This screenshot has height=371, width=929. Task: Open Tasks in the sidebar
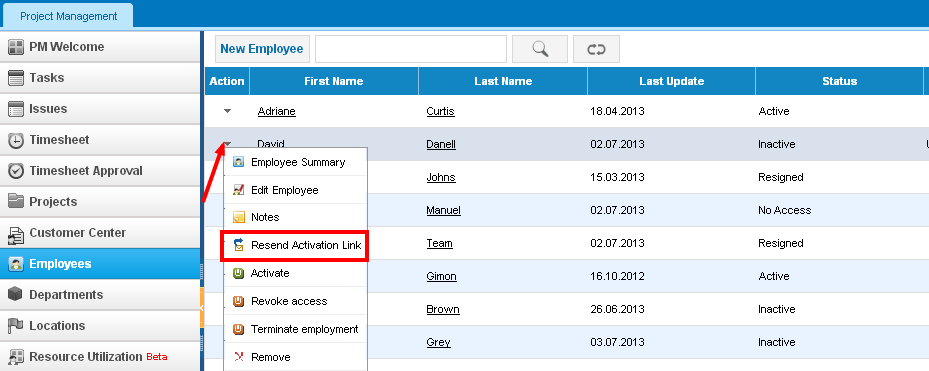100,78
